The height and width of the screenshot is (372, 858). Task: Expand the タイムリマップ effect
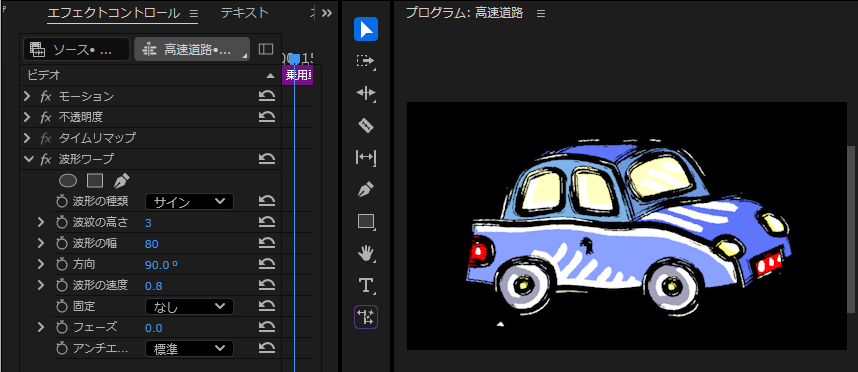click(x=27, y=138)
